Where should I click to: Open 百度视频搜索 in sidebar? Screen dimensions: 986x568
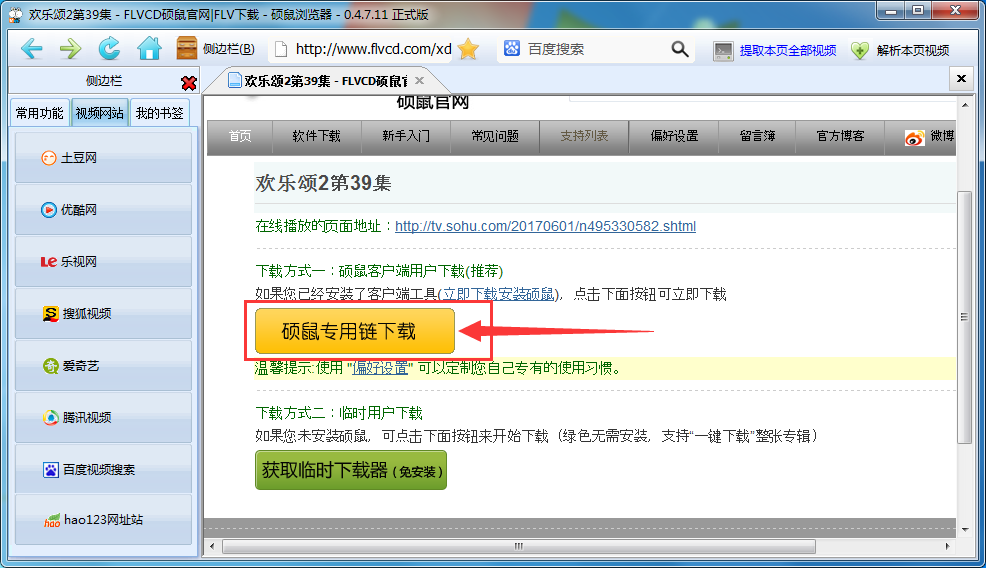(103, 469)
